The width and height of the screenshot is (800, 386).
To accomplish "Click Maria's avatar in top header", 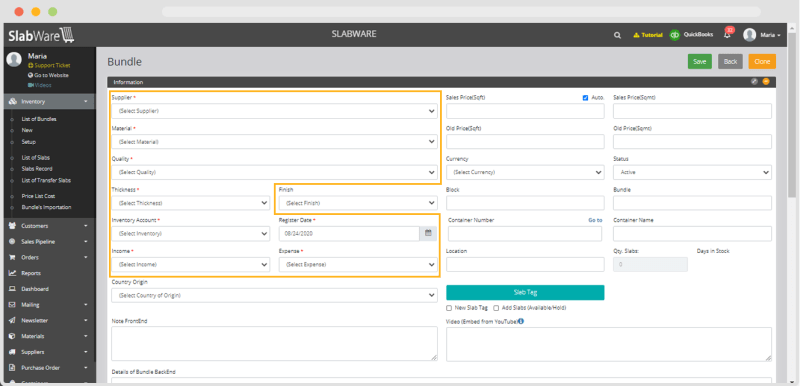I will click(x=749, y=35).
